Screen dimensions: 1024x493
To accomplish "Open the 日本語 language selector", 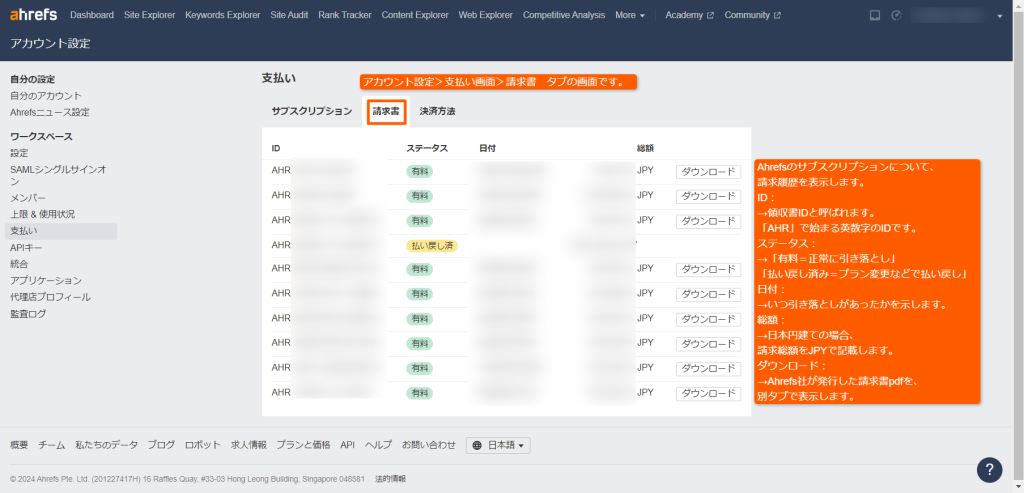I will pos(498,445).
